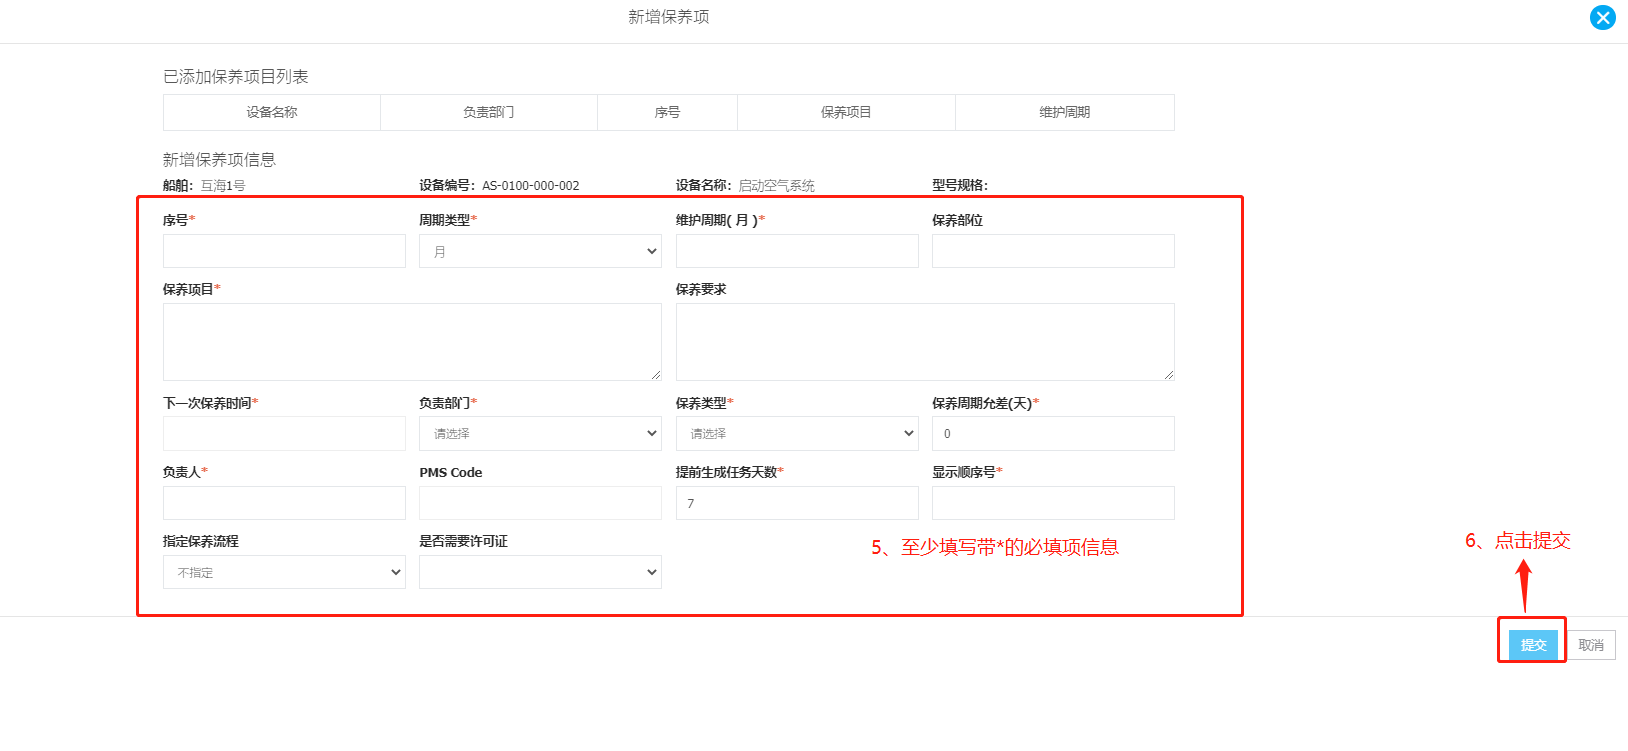
Task: Click the 取消 cancel button
Action: (1591, 645)
